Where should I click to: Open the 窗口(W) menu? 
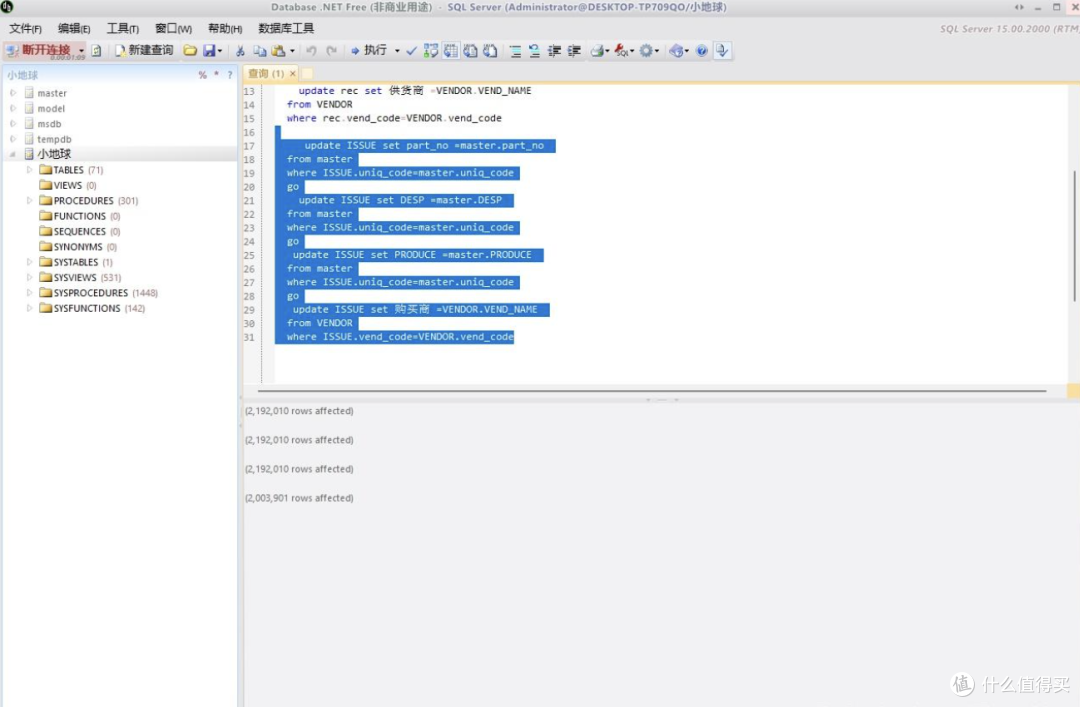tap(174, 29)
